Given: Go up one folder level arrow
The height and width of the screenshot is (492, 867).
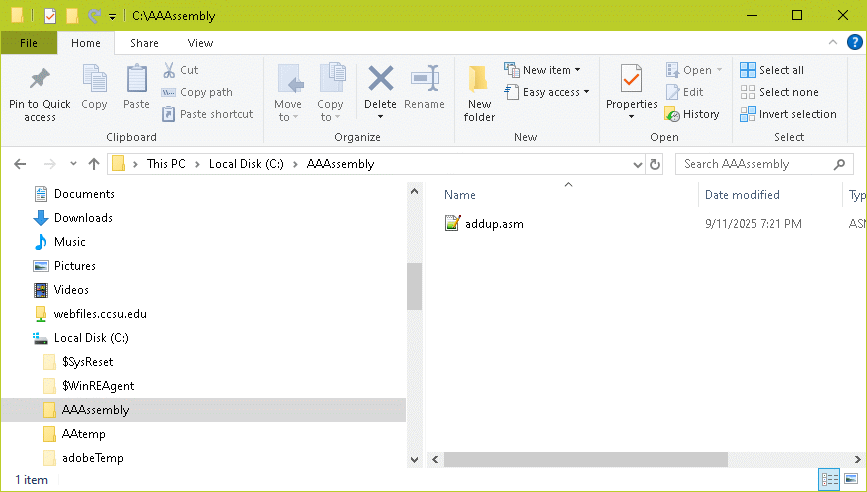Looking at the screenshot, I should coord(94,164).
